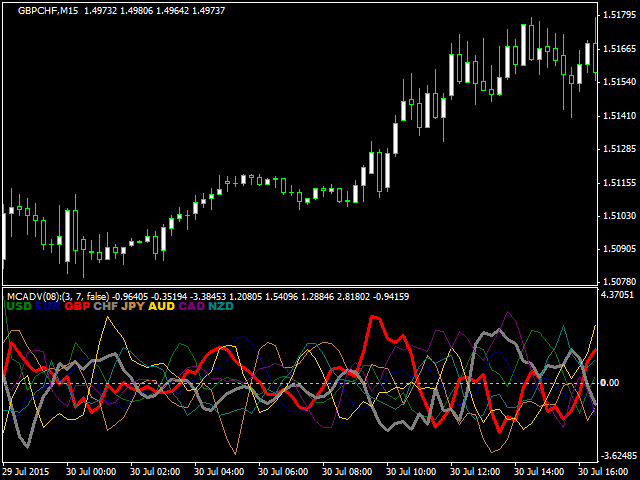Click indicator zero level label 0.00
The image size is (640, 480).
(610, 383)
